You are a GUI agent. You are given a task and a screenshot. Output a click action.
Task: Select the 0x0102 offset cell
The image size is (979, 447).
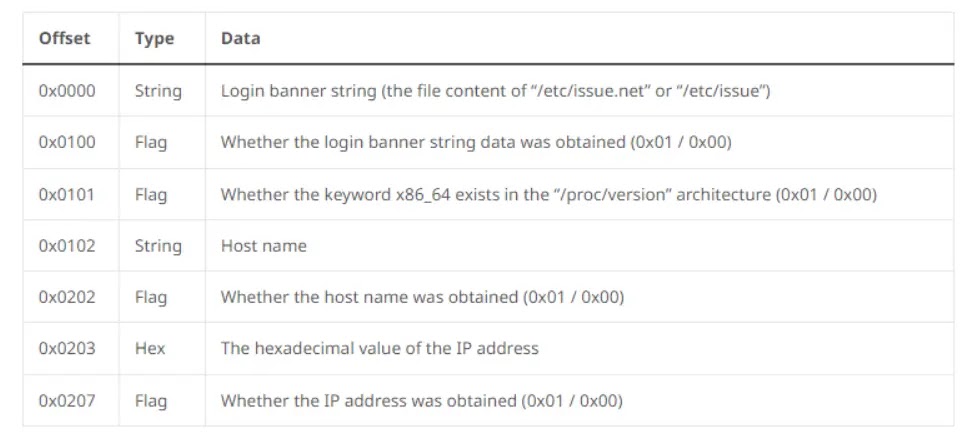coord(67,246)
